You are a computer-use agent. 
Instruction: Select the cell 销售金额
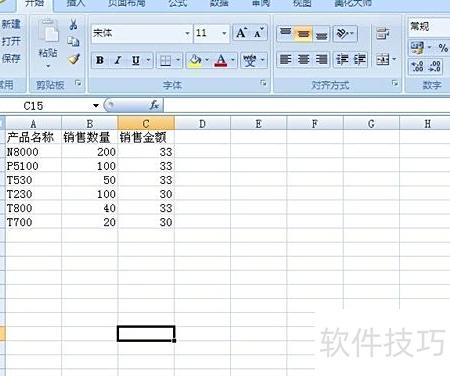tap(146, 137)
